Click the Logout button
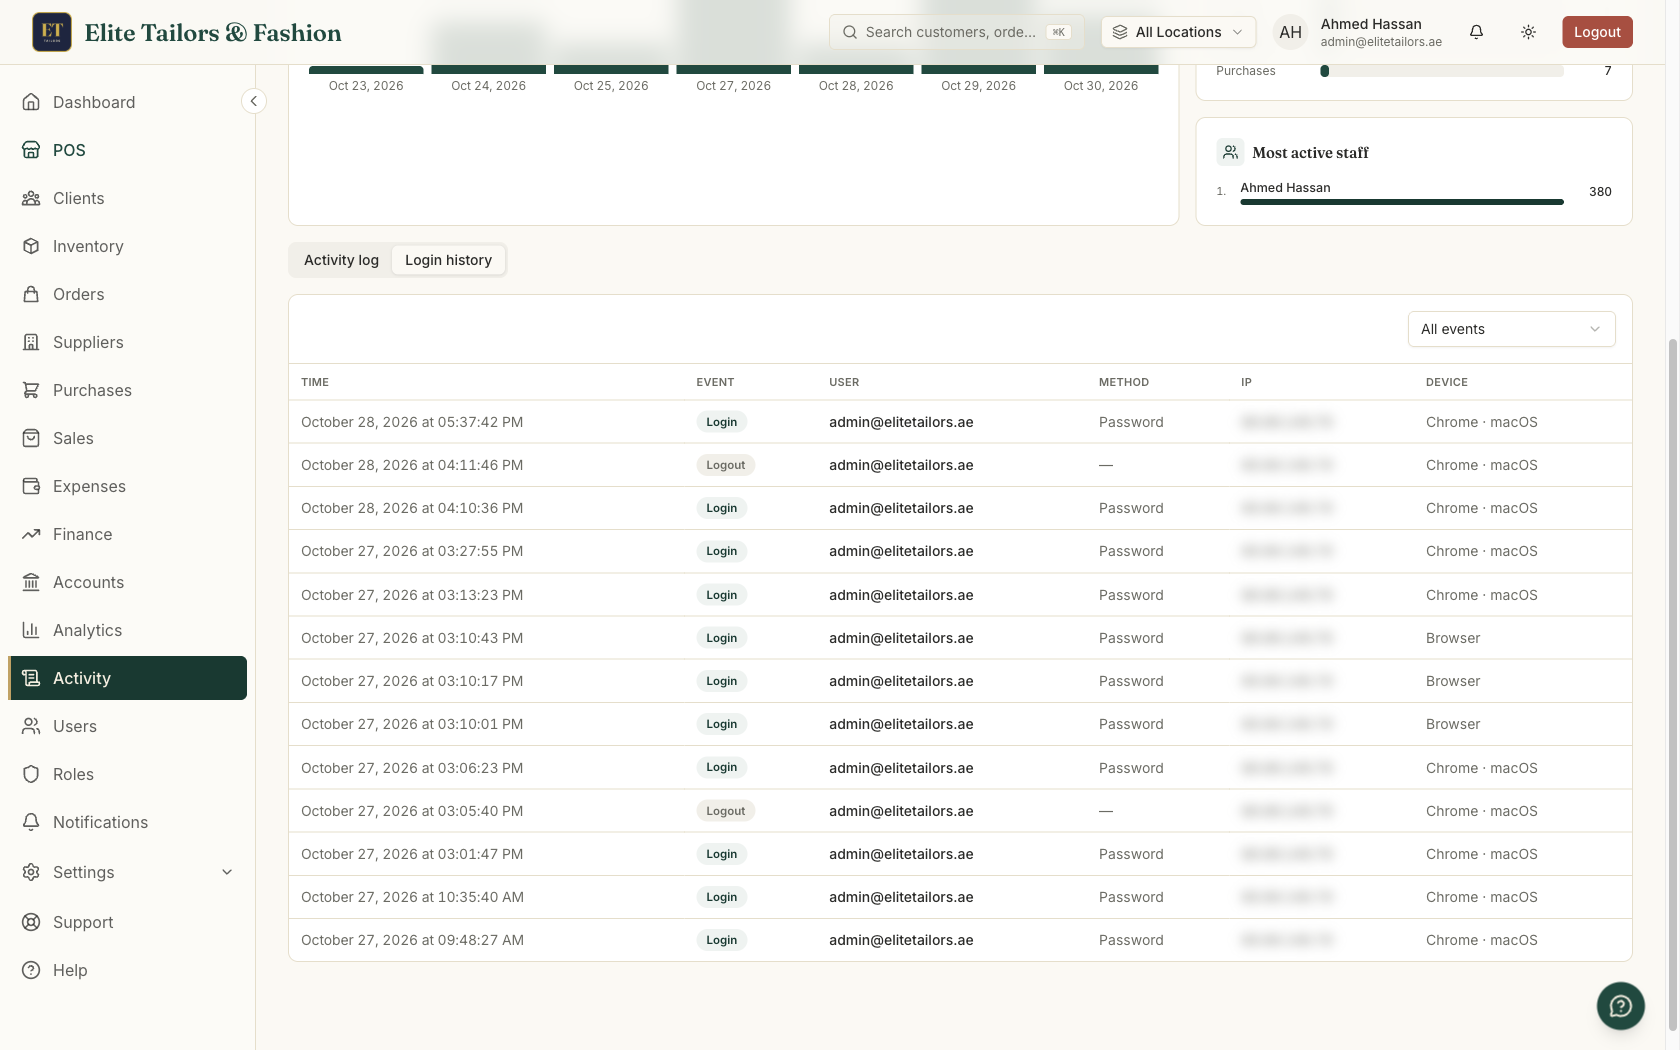Screen dimensions: 1680x1050 (1597, 32)
